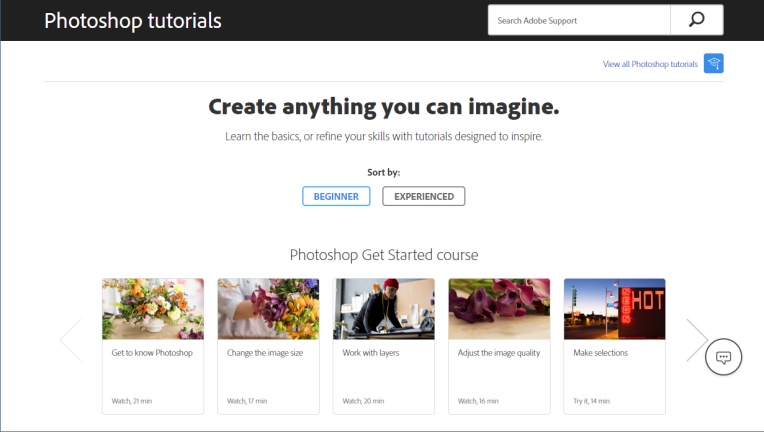Click the 'Try it, 14 min' label
764x432 pixels.
pyautogui.click(x=592, y=401)
